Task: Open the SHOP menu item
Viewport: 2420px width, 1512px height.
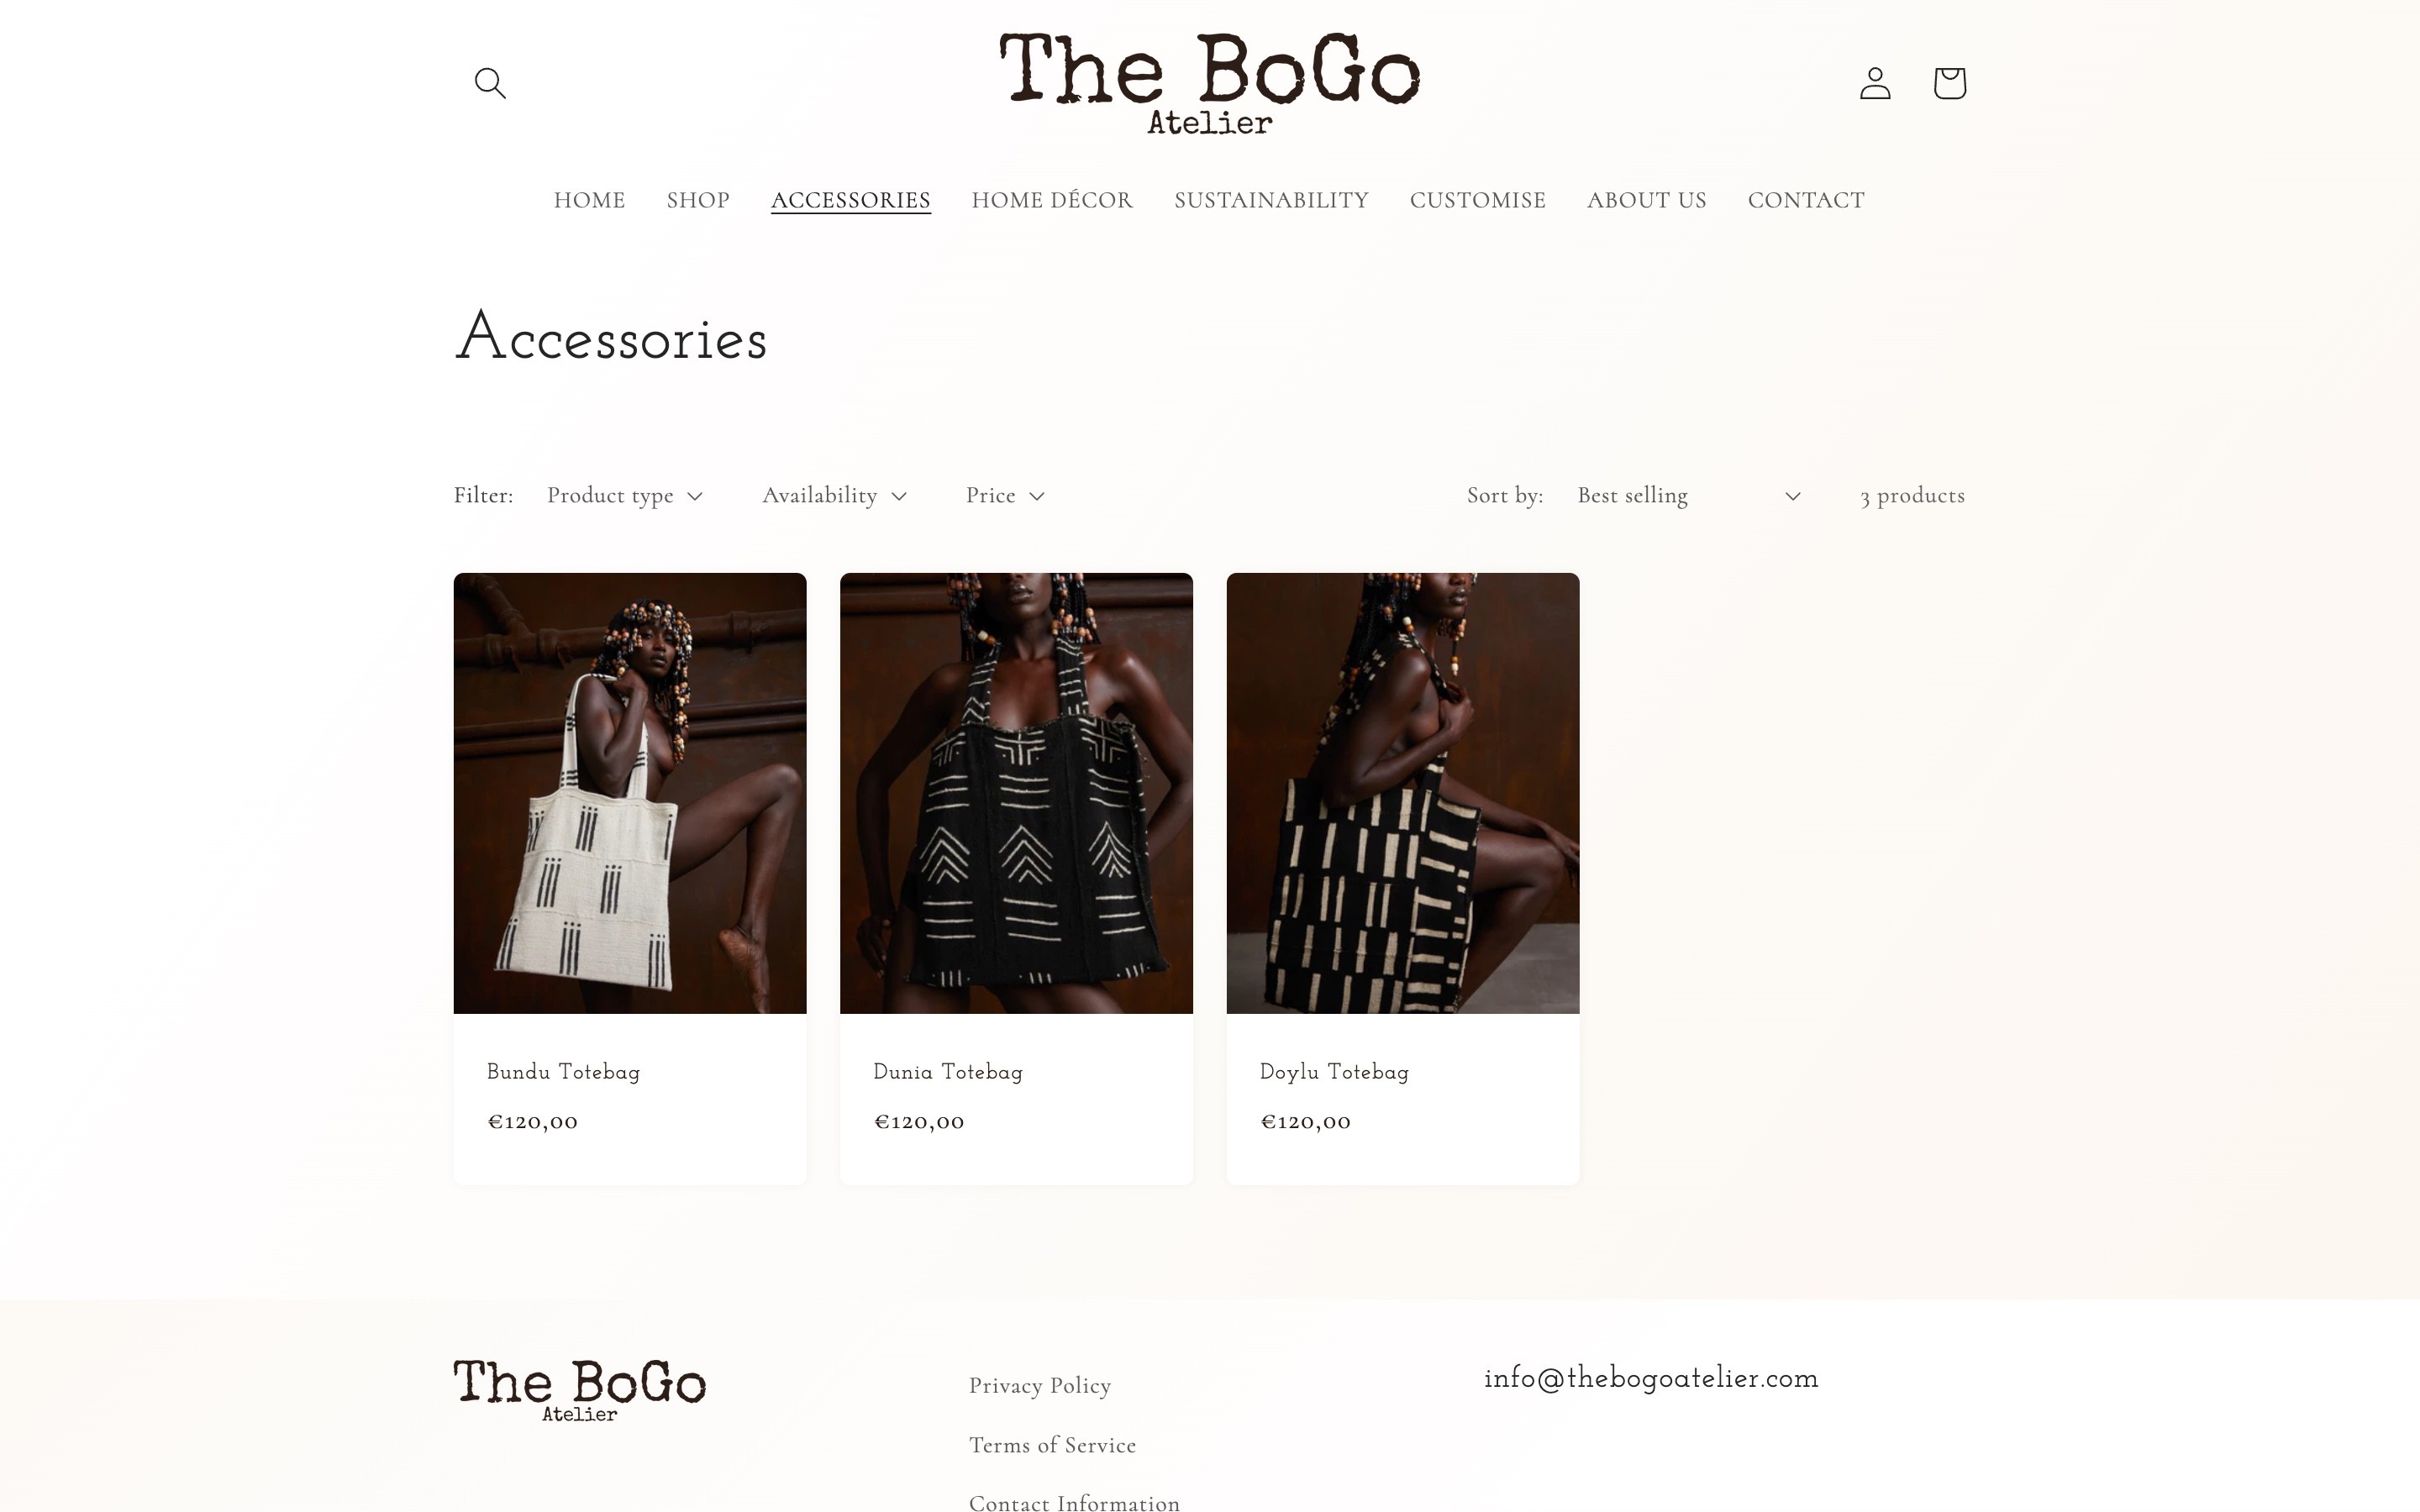Action: (x=698, y=200)
